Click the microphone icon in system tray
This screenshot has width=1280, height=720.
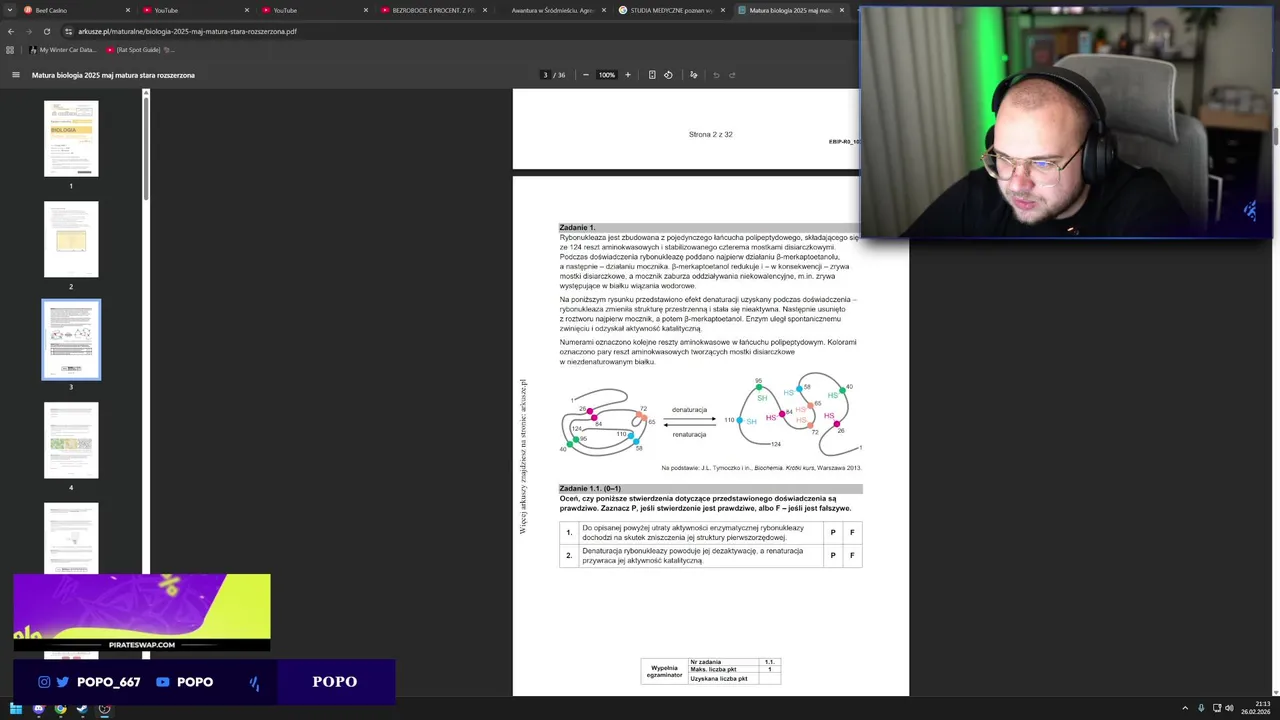tap(1201, 708)
